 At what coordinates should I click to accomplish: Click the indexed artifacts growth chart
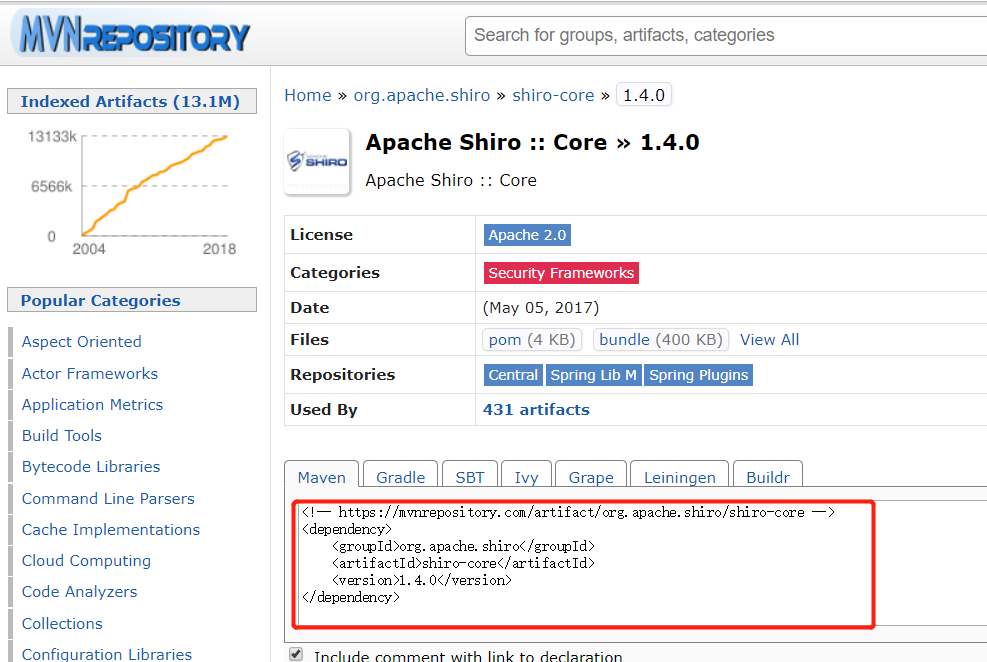[x=132, y=191]
